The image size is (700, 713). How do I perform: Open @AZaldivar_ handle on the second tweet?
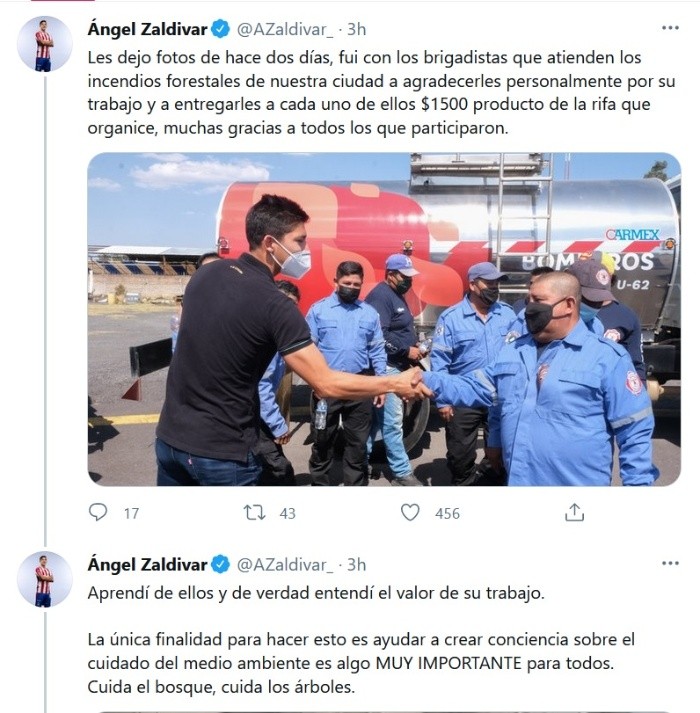coord(285,565)
